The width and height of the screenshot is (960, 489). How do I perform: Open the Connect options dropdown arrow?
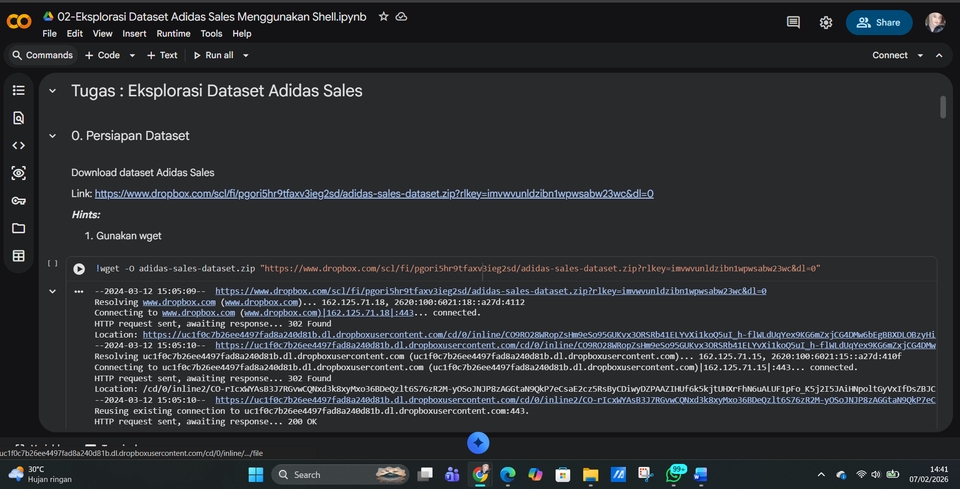point(920,55)
